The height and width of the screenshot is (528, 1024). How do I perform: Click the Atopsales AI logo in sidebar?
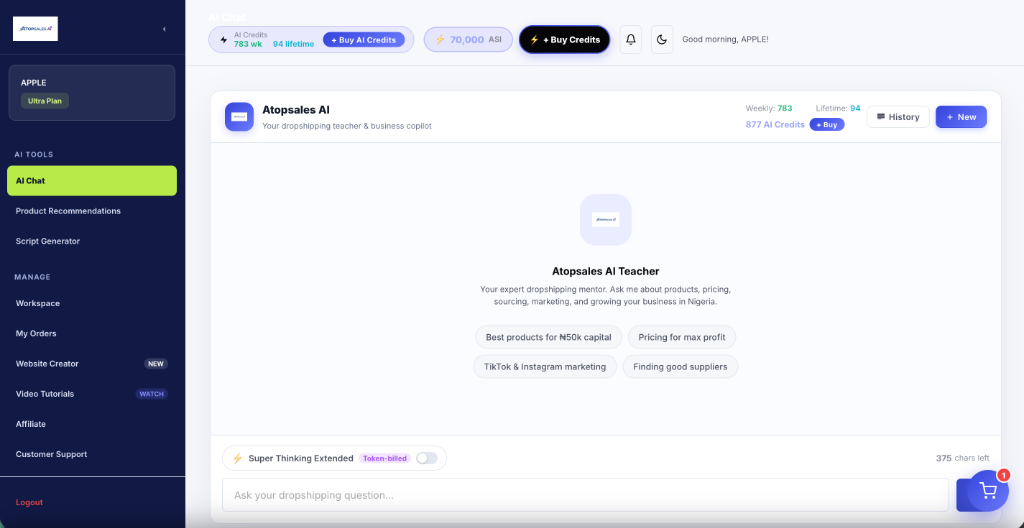tap(35, 29)
